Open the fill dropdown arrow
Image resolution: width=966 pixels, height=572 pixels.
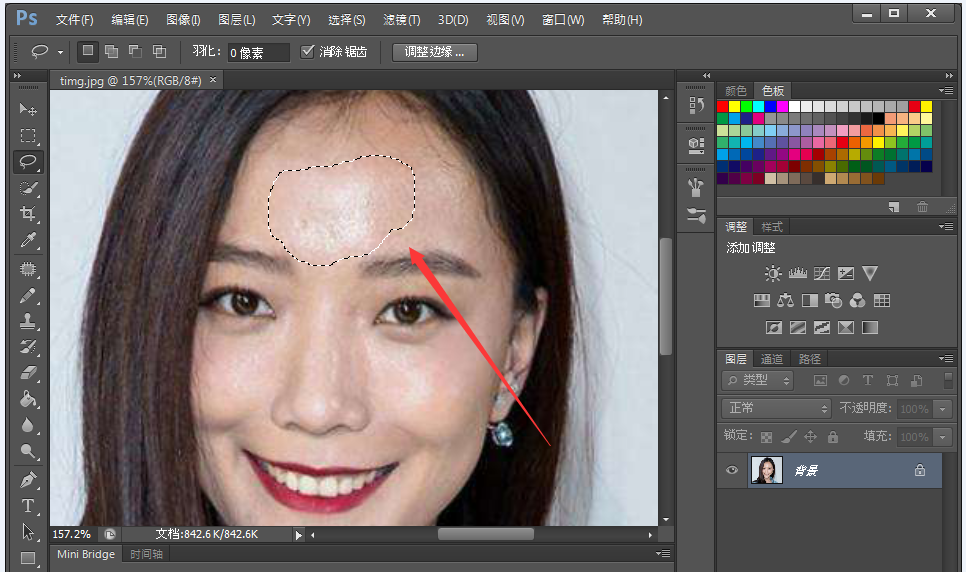(943, 437)
